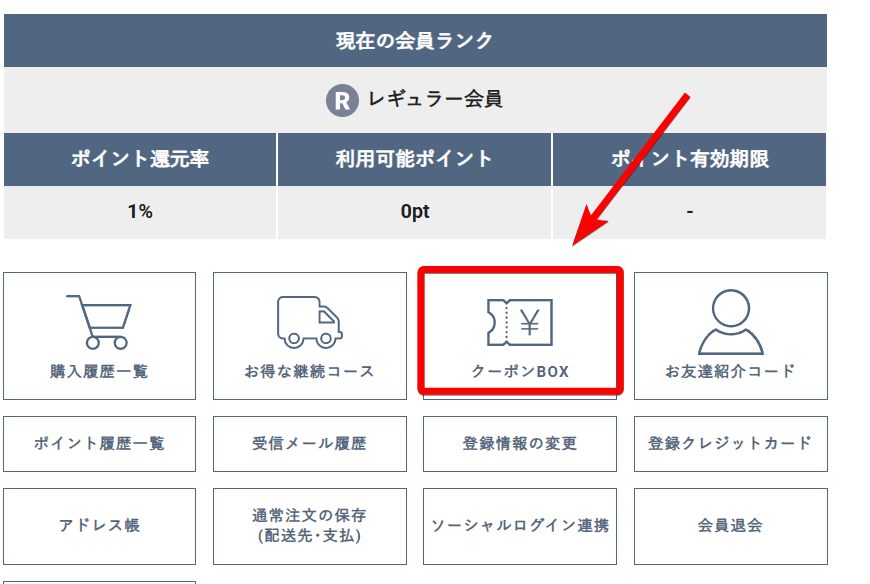
Task: Open the アドレス帳 address book
Action: click(99, 525)
